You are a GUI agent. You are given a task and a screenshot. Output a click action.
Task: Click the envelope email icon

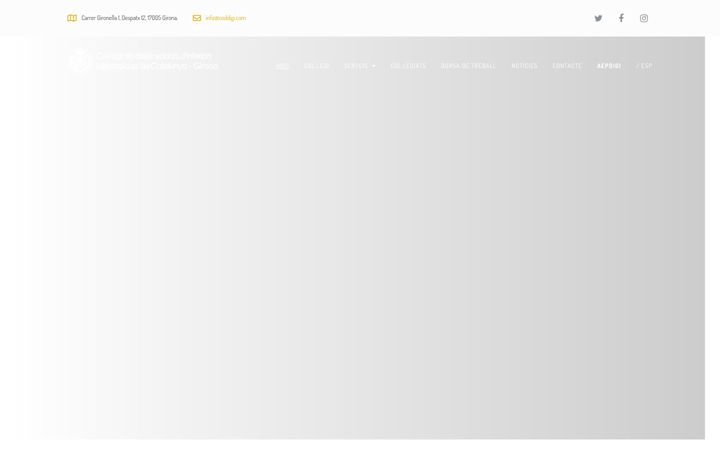tap(197, 18)
